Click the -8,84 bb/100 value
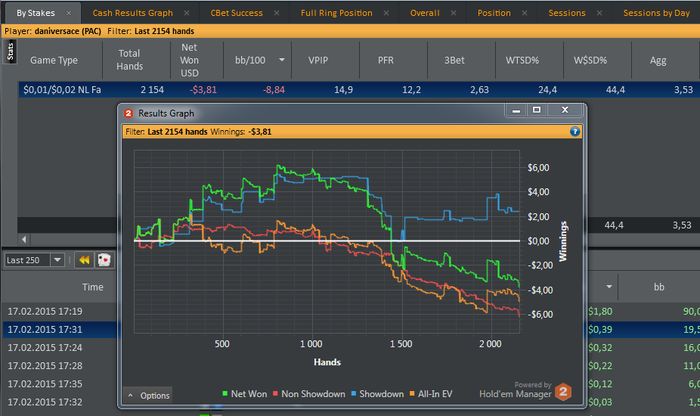700x416 pixels. click(274, 90)
